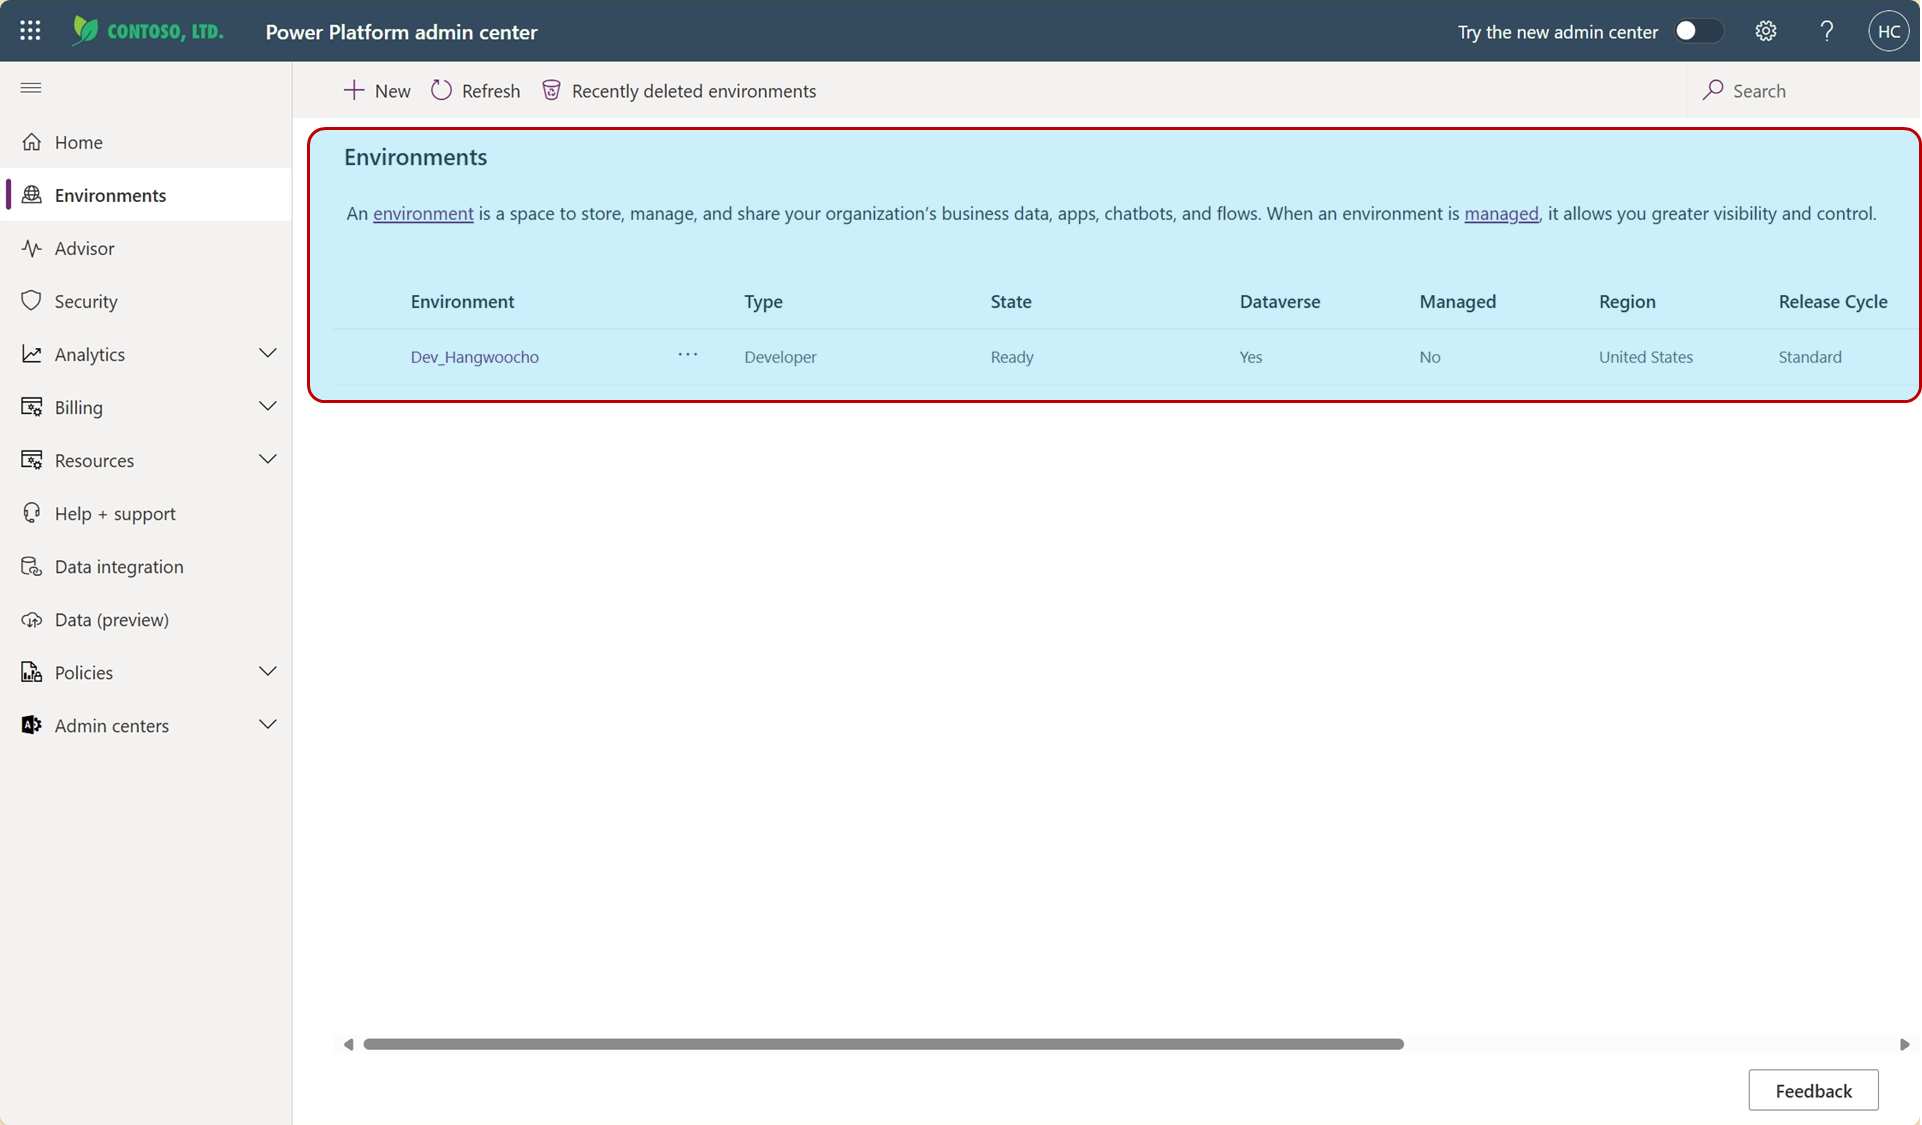
Task: Click the recycle bin deleted environments icon
Action: click(551, 90)
